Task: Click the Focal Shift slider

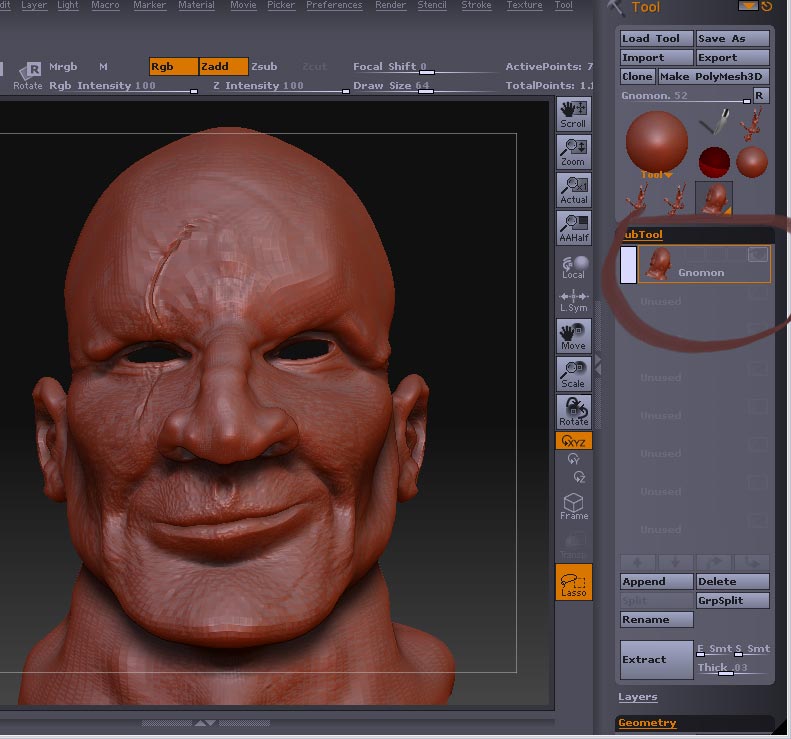Action: click(x=426, y=67)
